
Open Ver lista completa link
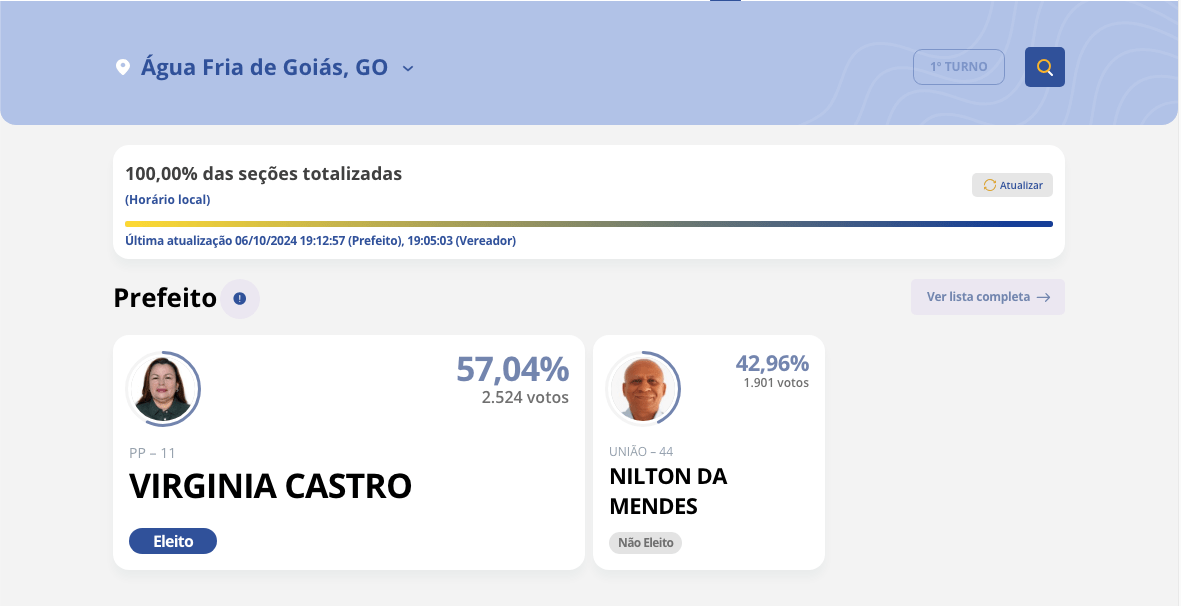pyautogui.click(x=978, y=297)
